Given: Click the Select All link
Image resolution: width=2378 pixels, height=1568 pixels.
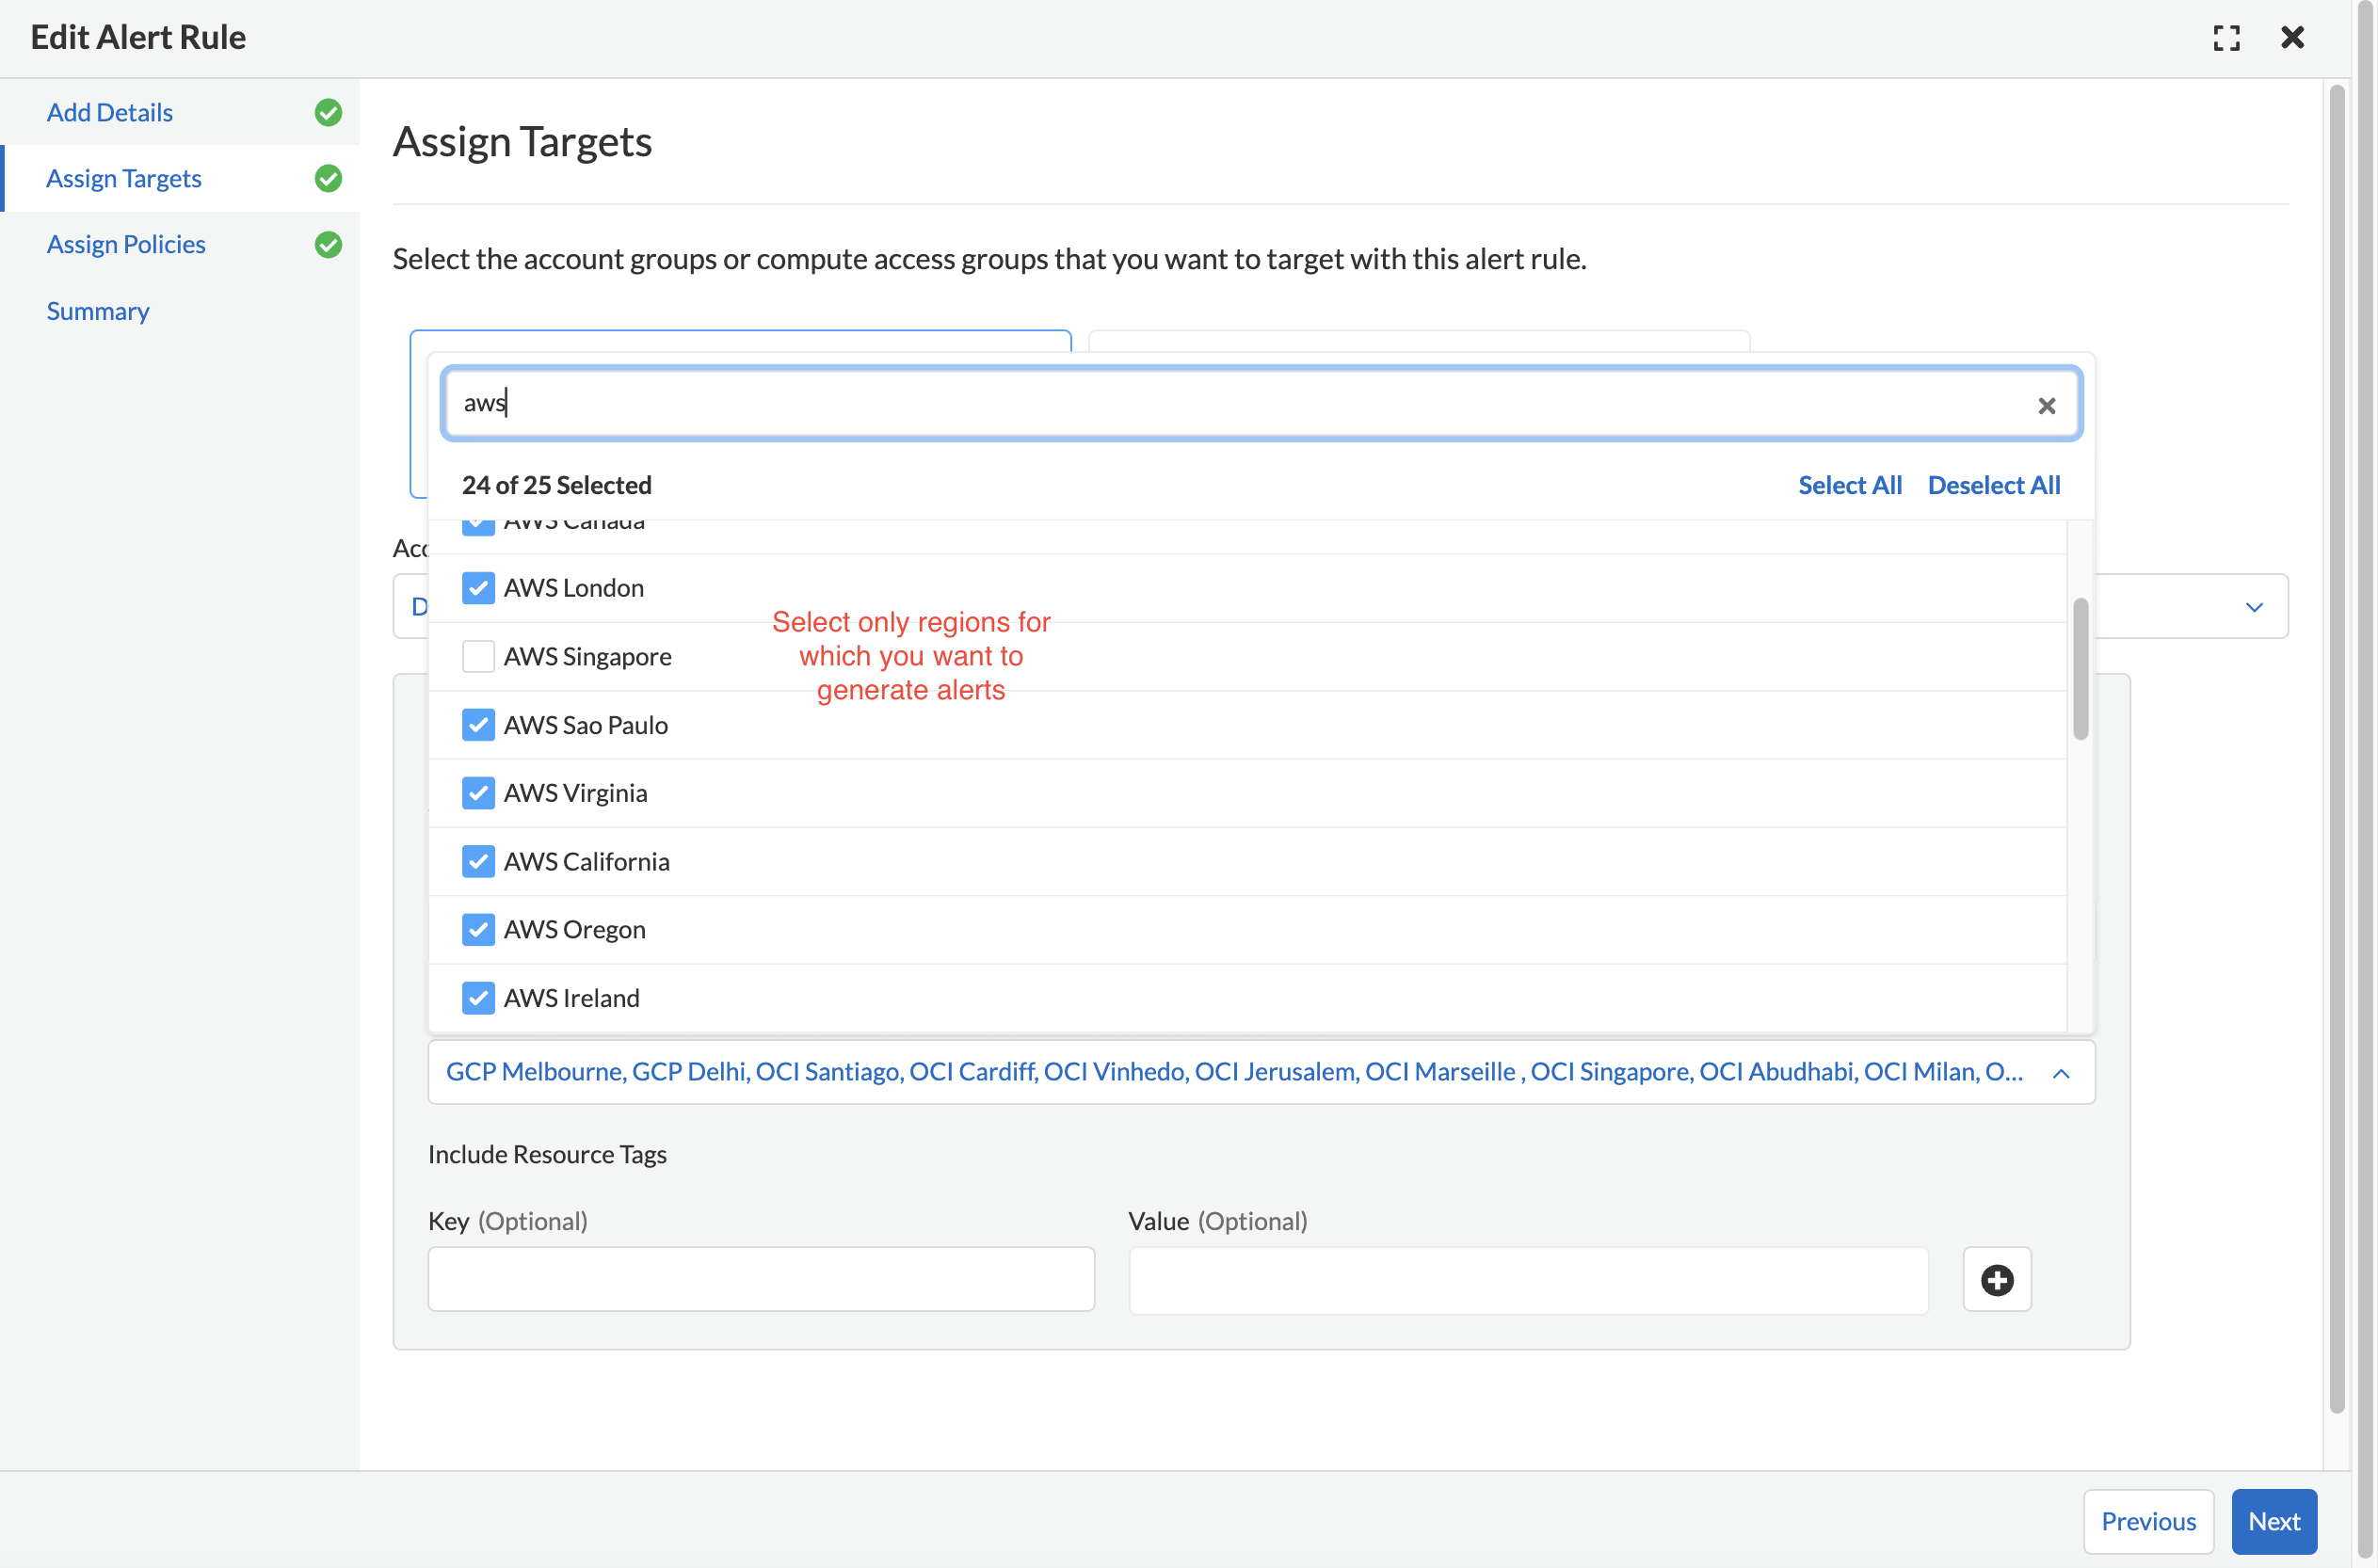Looking at the screenshot, I should pos(1849,485).
